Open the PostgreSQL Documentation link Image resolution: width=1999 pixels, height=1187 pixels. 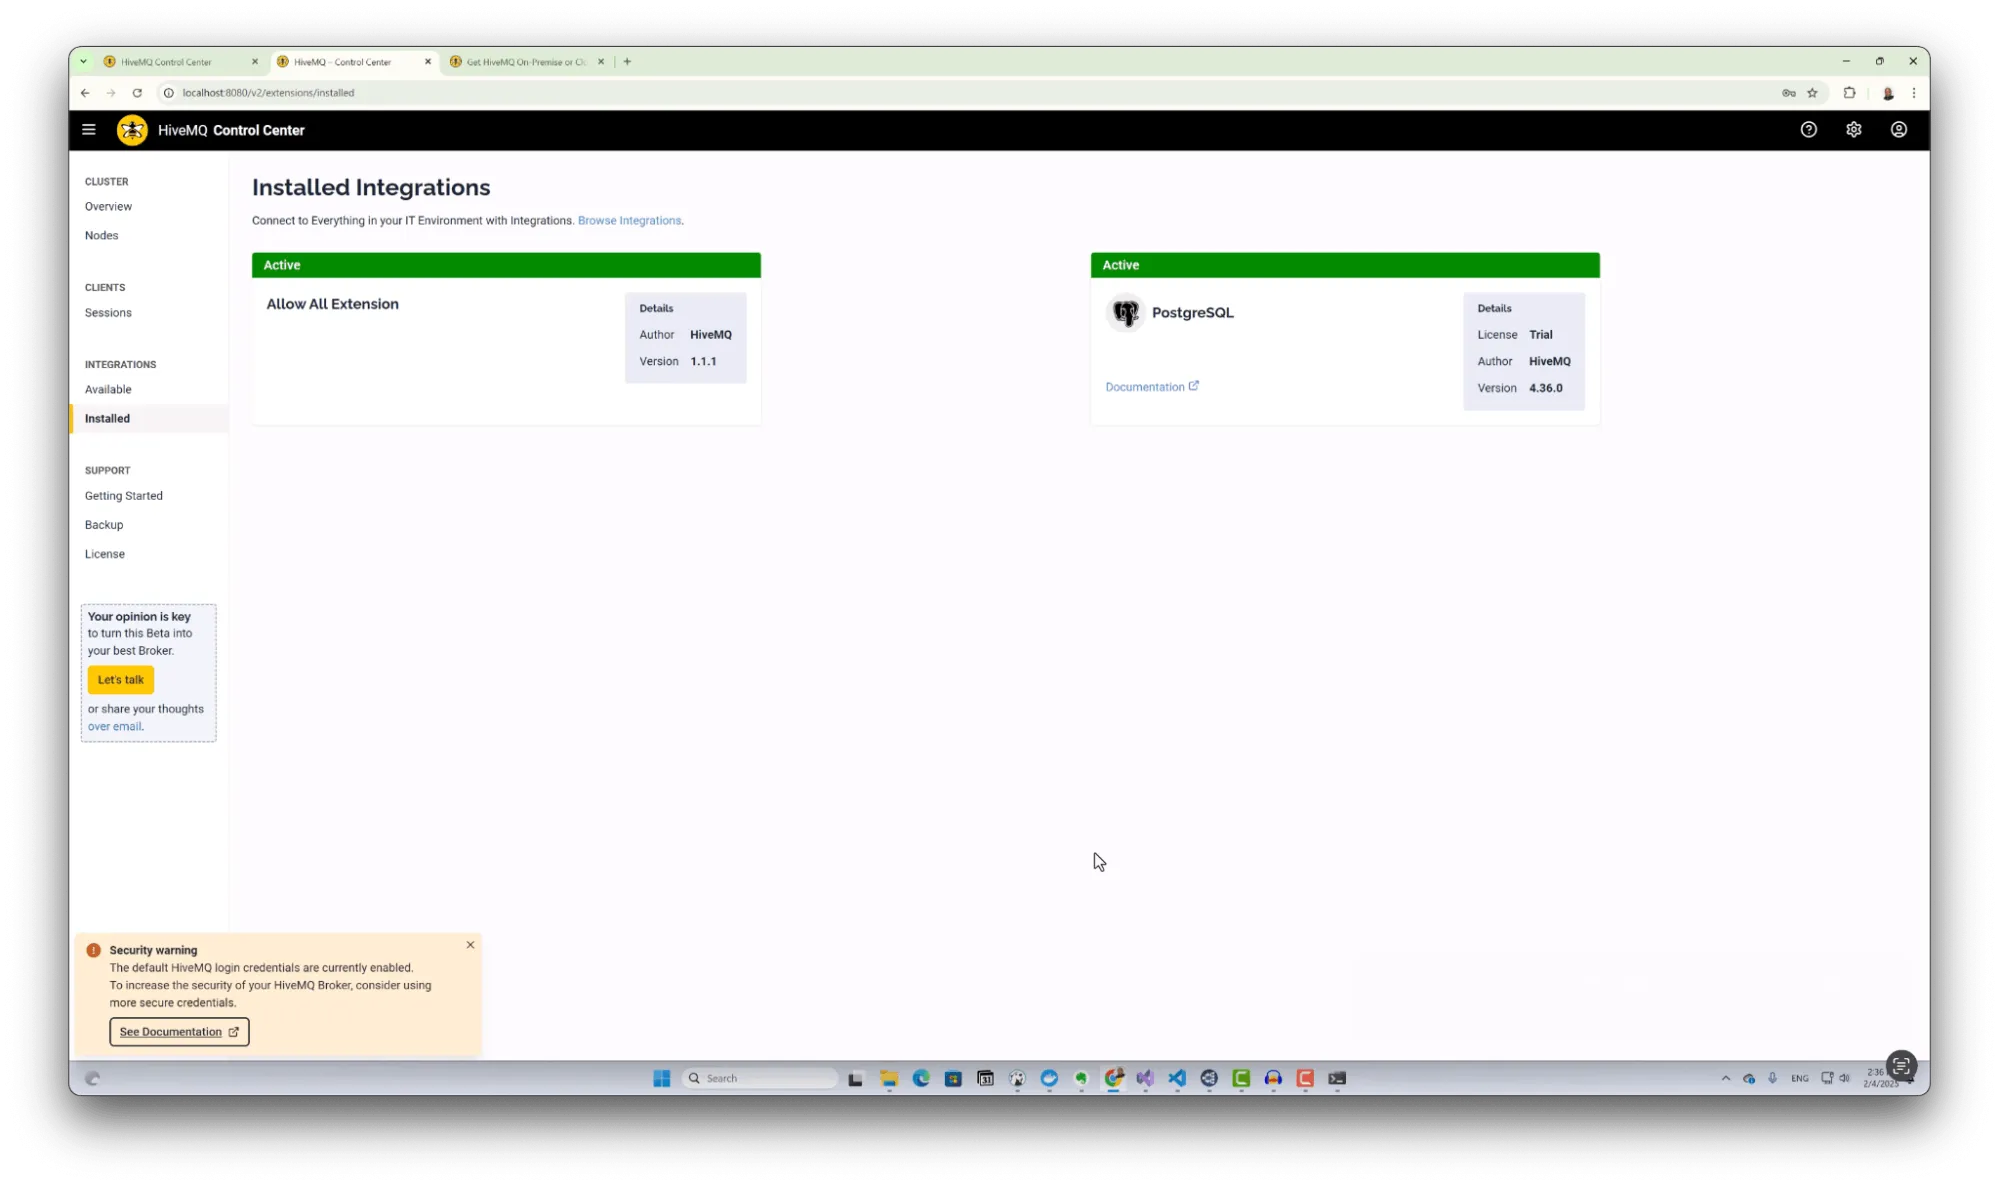pyautogui.click(x=1152, y=387)
